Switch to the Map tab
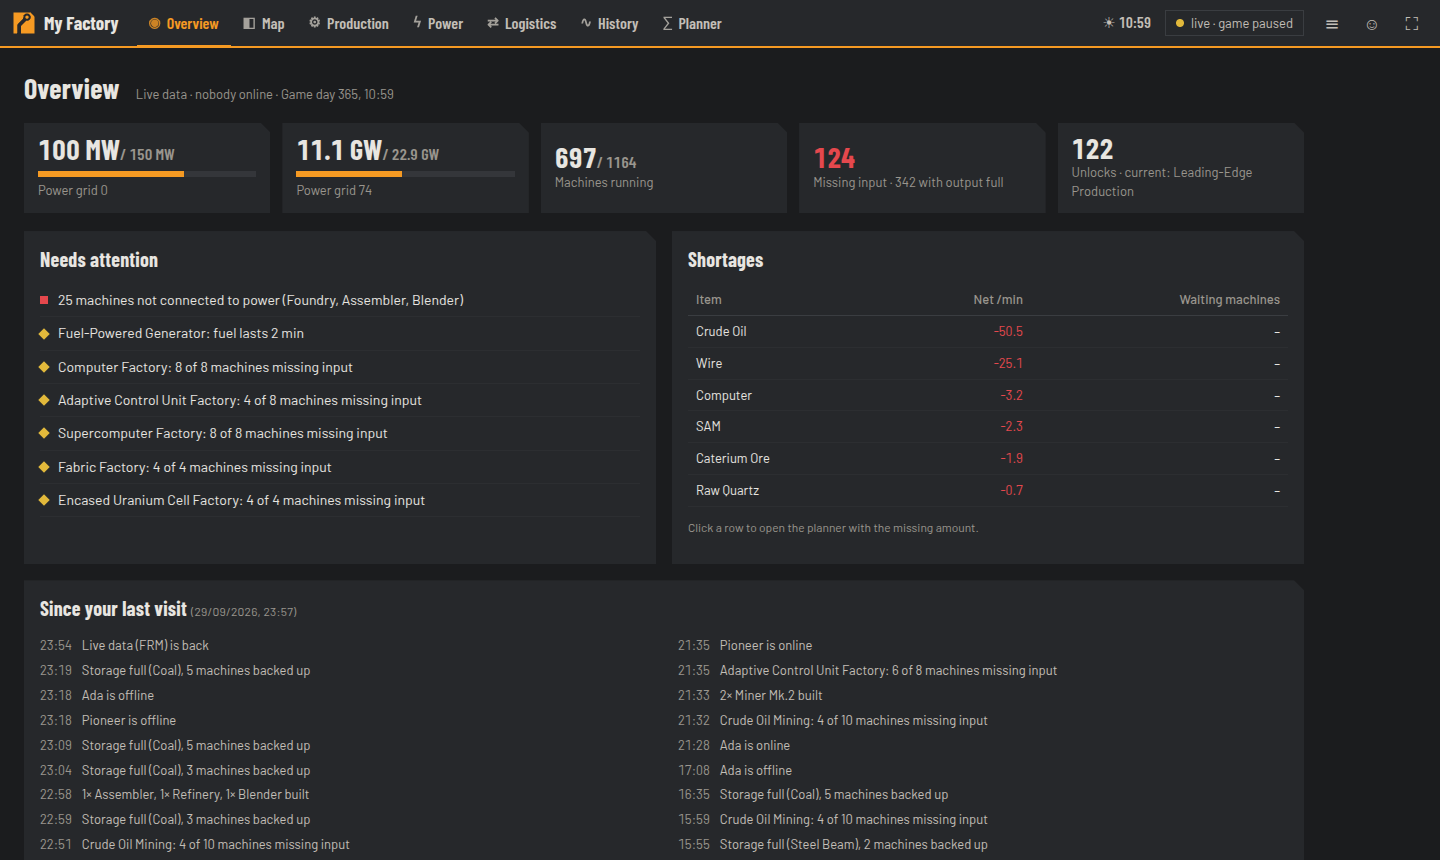Image resolution: width=1440 pixels, height=860 pixels. [264, 24]
